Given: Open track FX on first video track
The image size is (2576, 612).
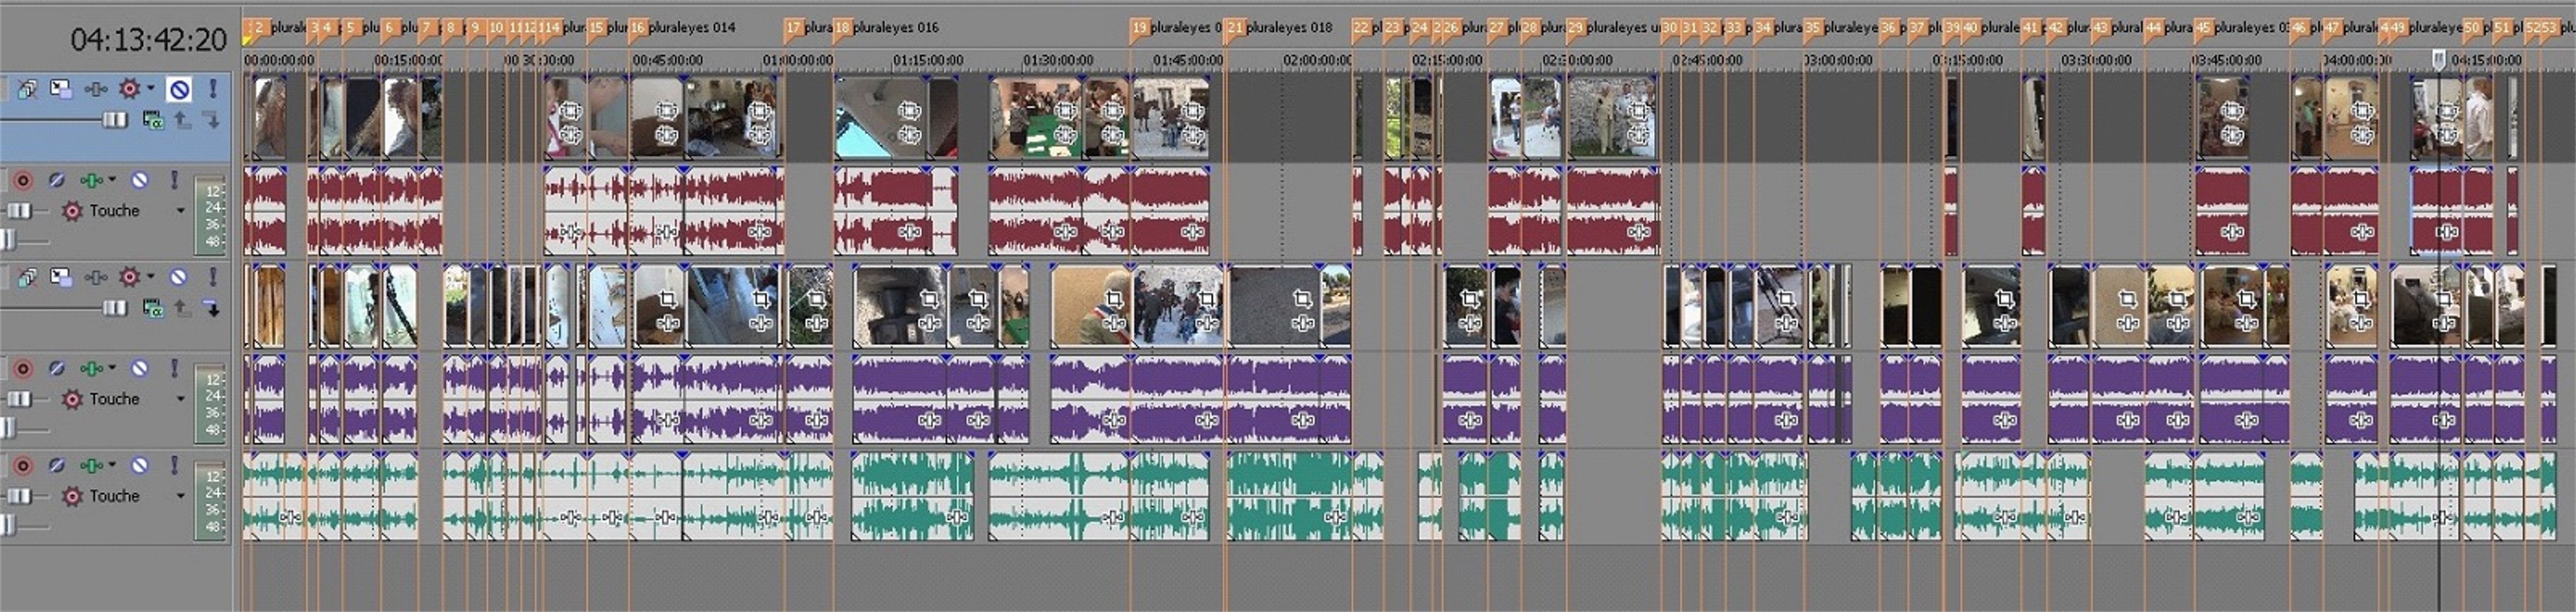Looking at the screenshot, I should click(x=95, y=90).
